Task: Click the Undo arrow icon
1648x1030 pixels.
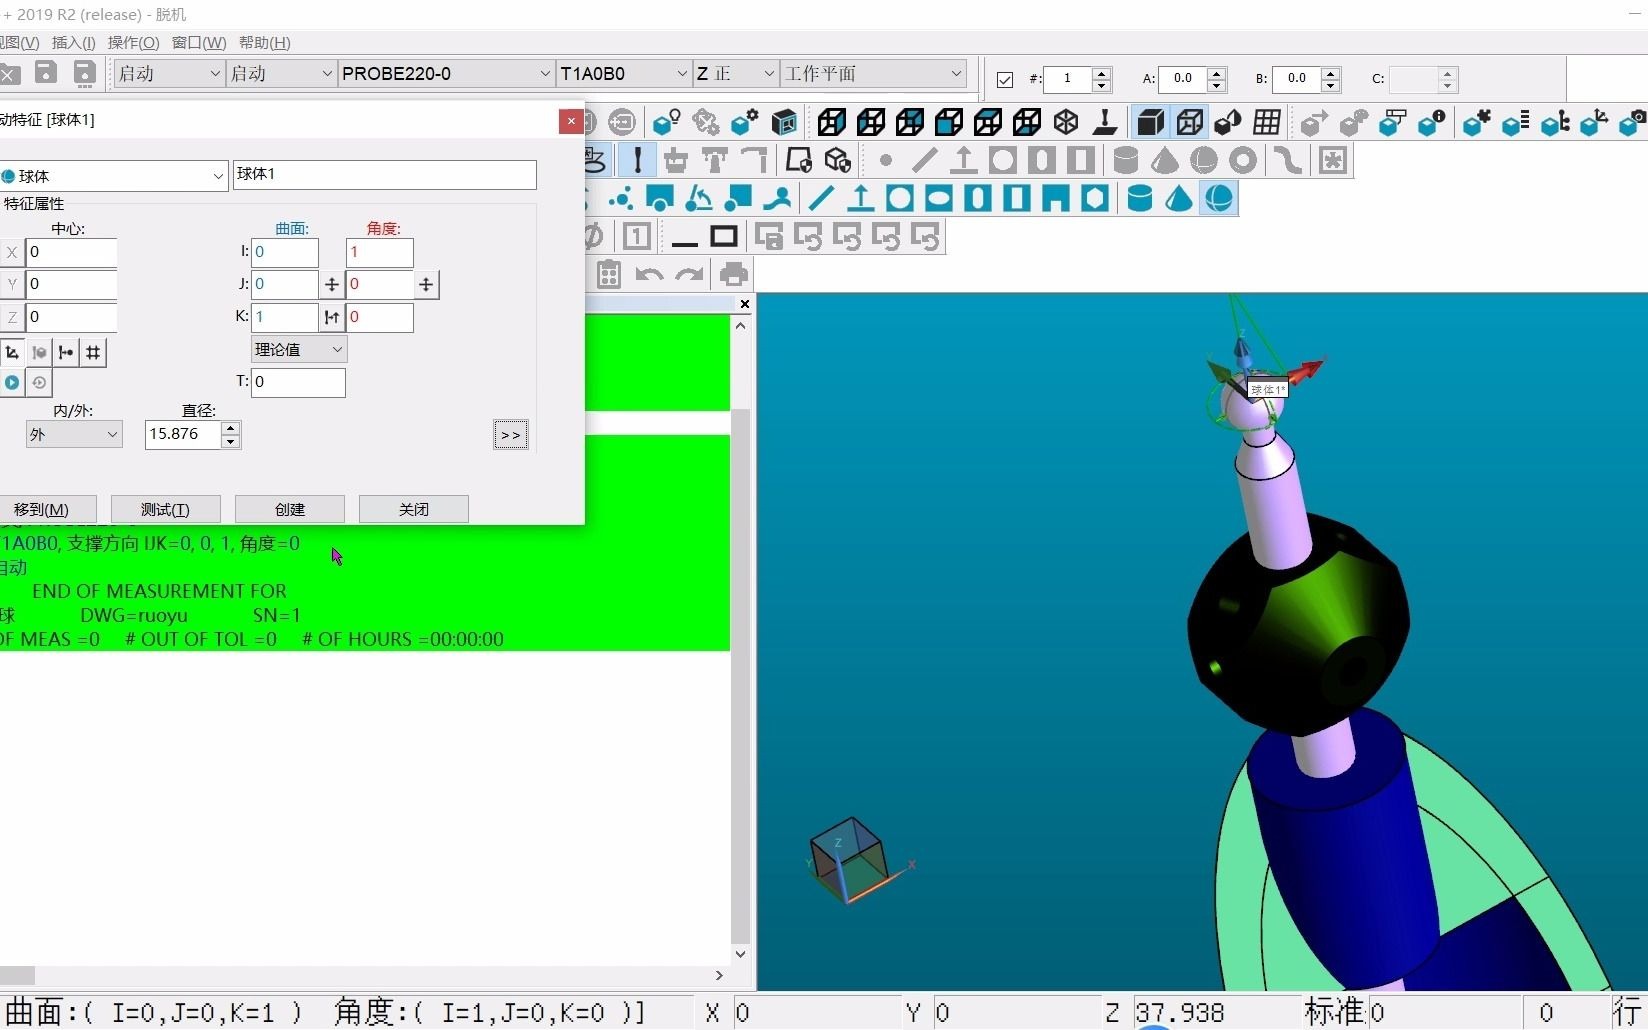Action: coord(649,274)
